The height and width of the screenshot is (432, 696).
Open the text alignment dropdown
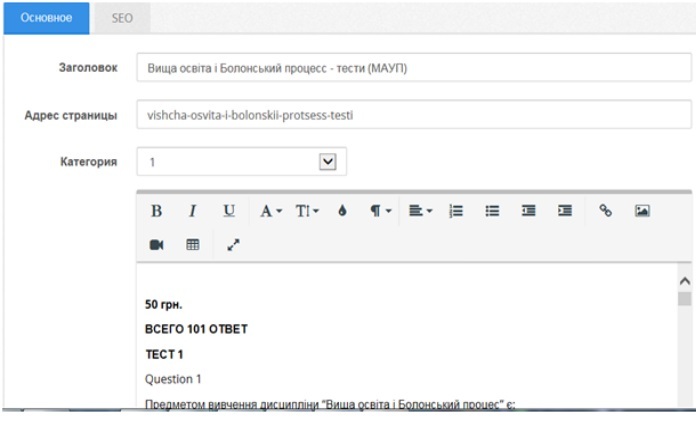tap(419, 211)
